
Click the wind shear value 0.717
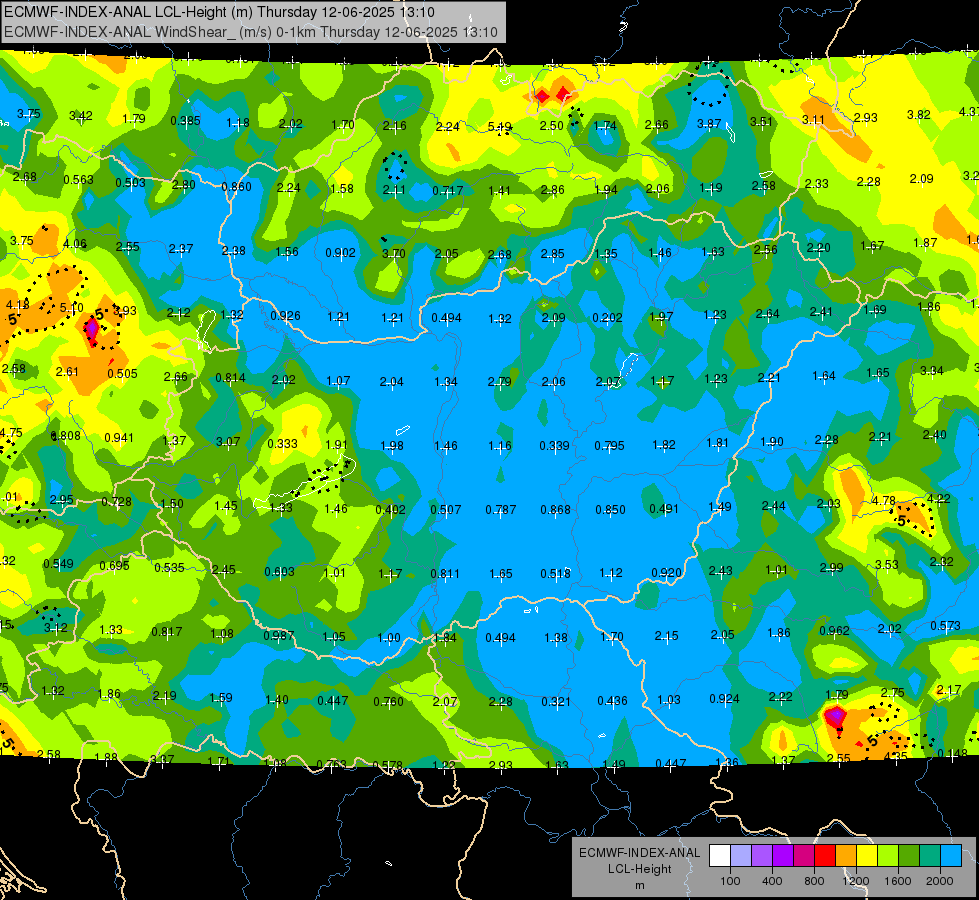coord(448,190)
